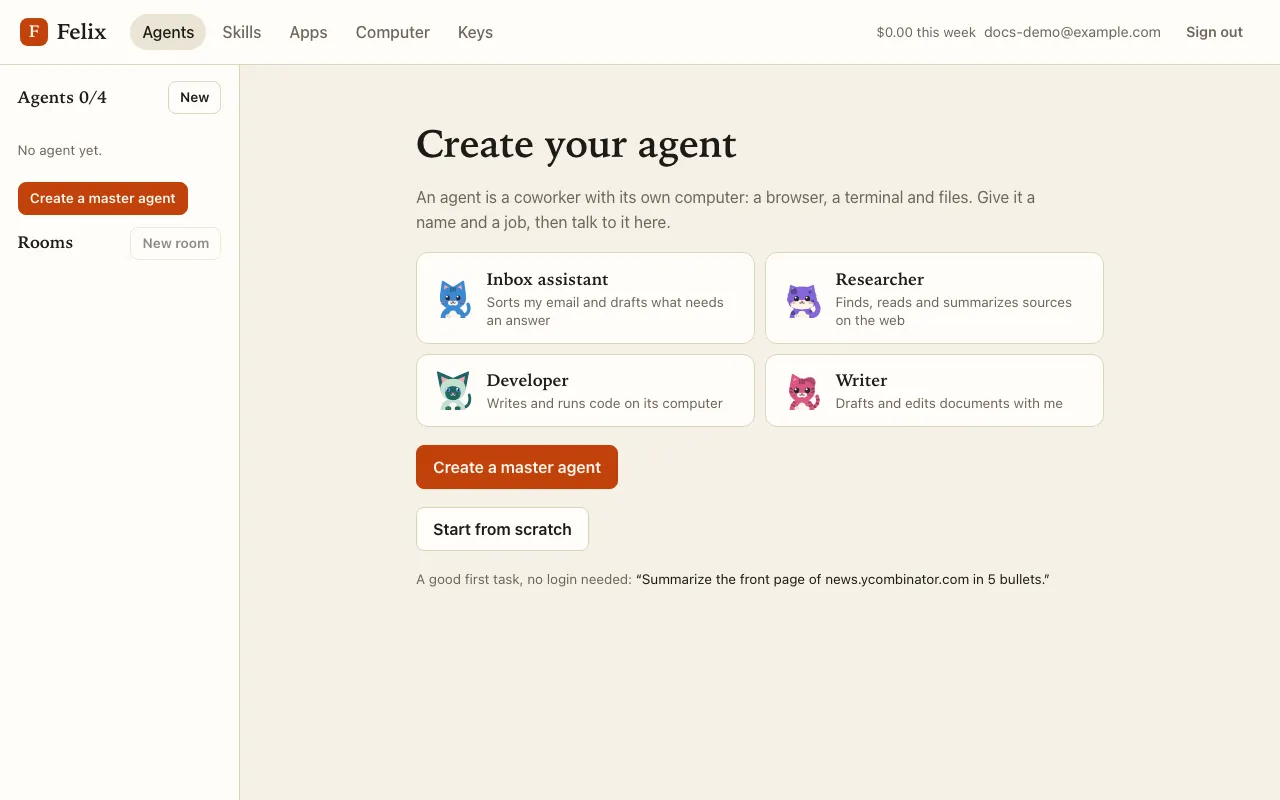Screen dimensions: 1280x800
Task: Open the Agents tab
Action: pyautogui.click(x=168, y=32)
